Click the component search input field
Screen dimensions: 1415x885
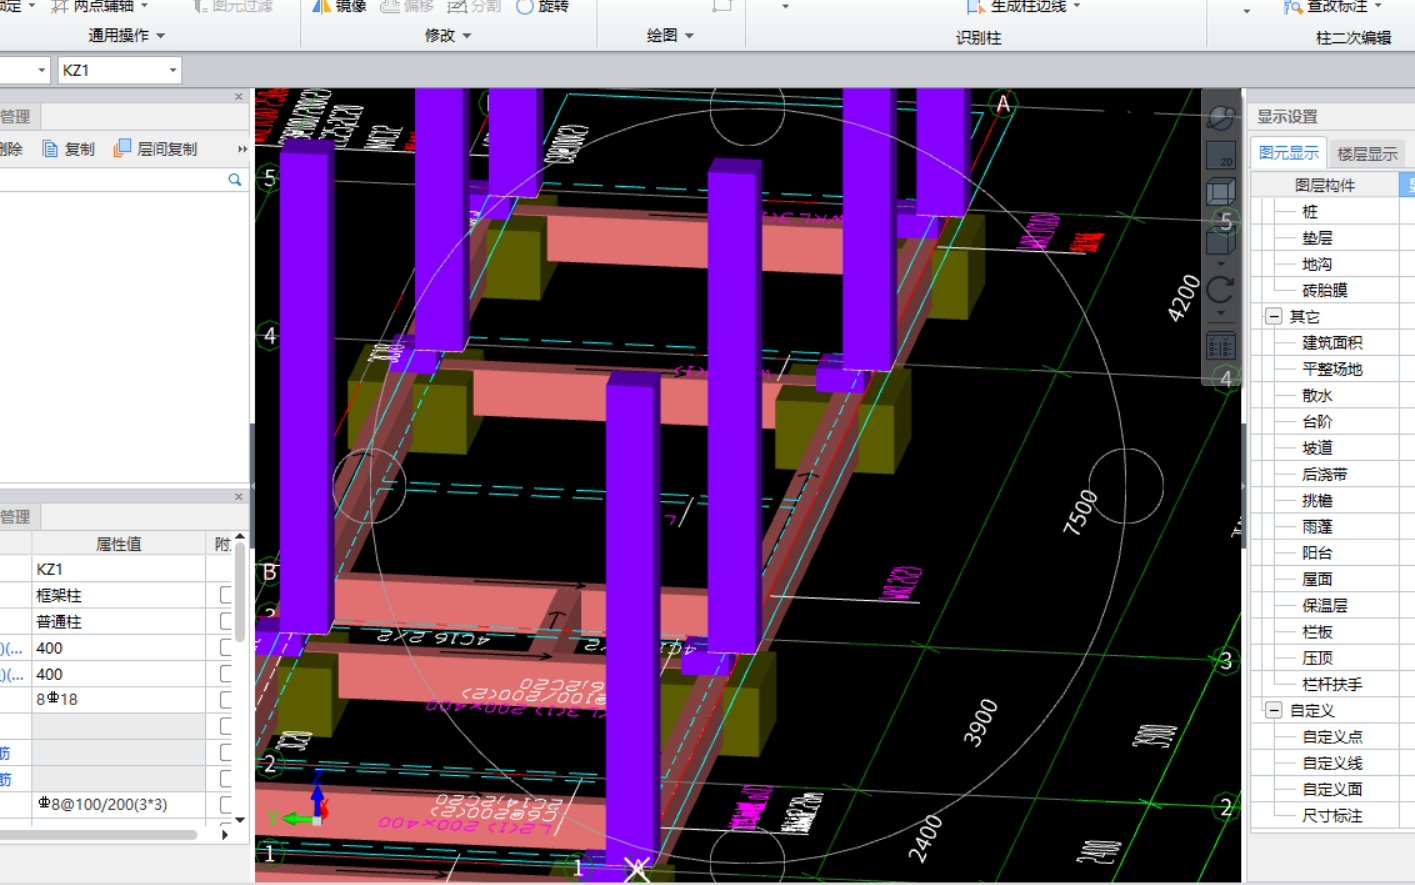click(x=112, y=180)
